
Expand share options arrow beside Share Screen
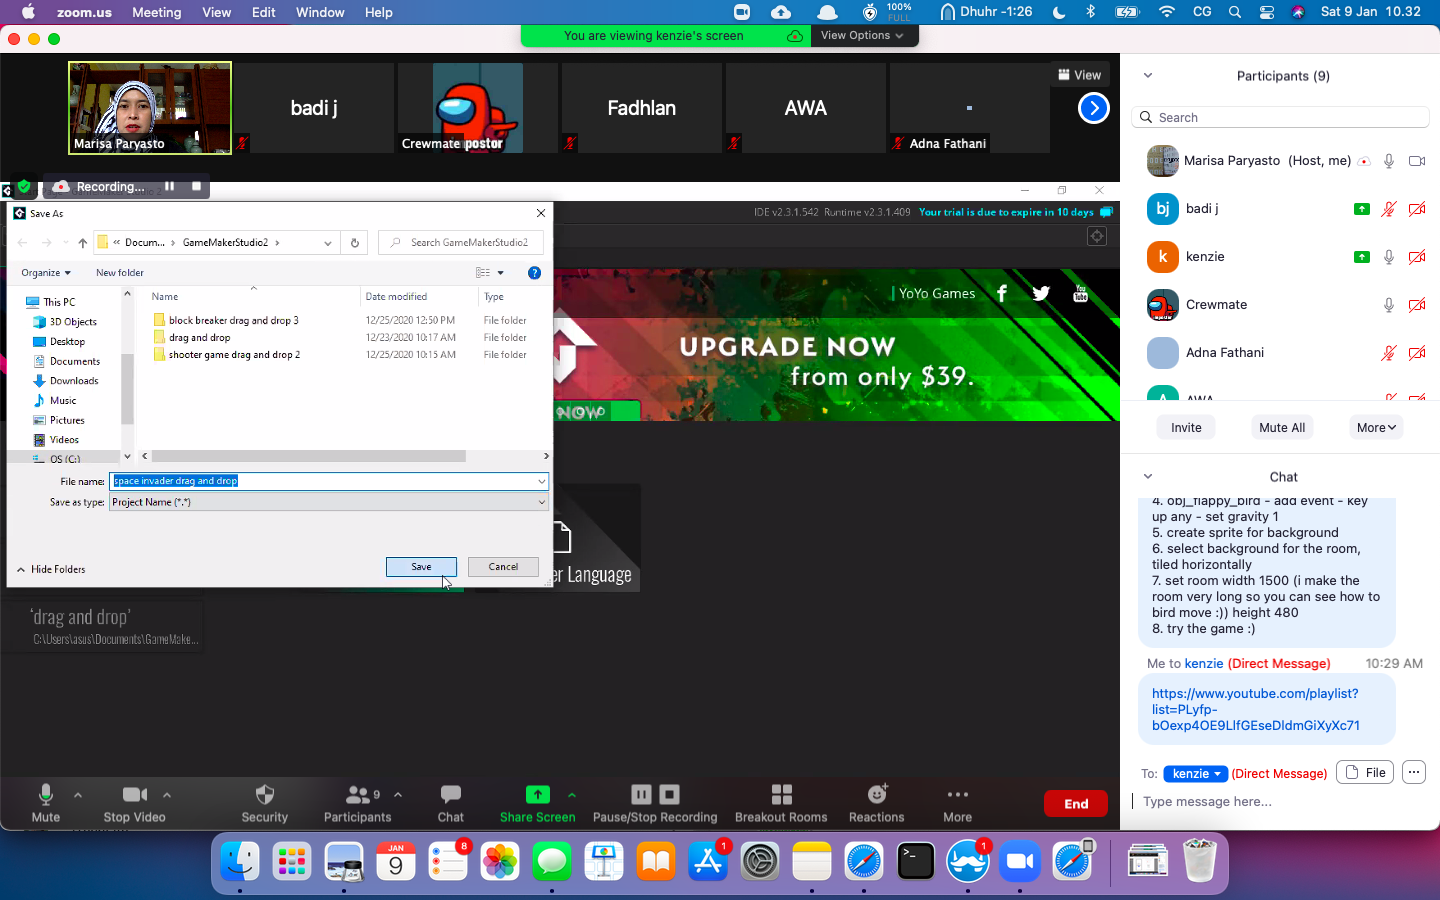click(572, 795)
